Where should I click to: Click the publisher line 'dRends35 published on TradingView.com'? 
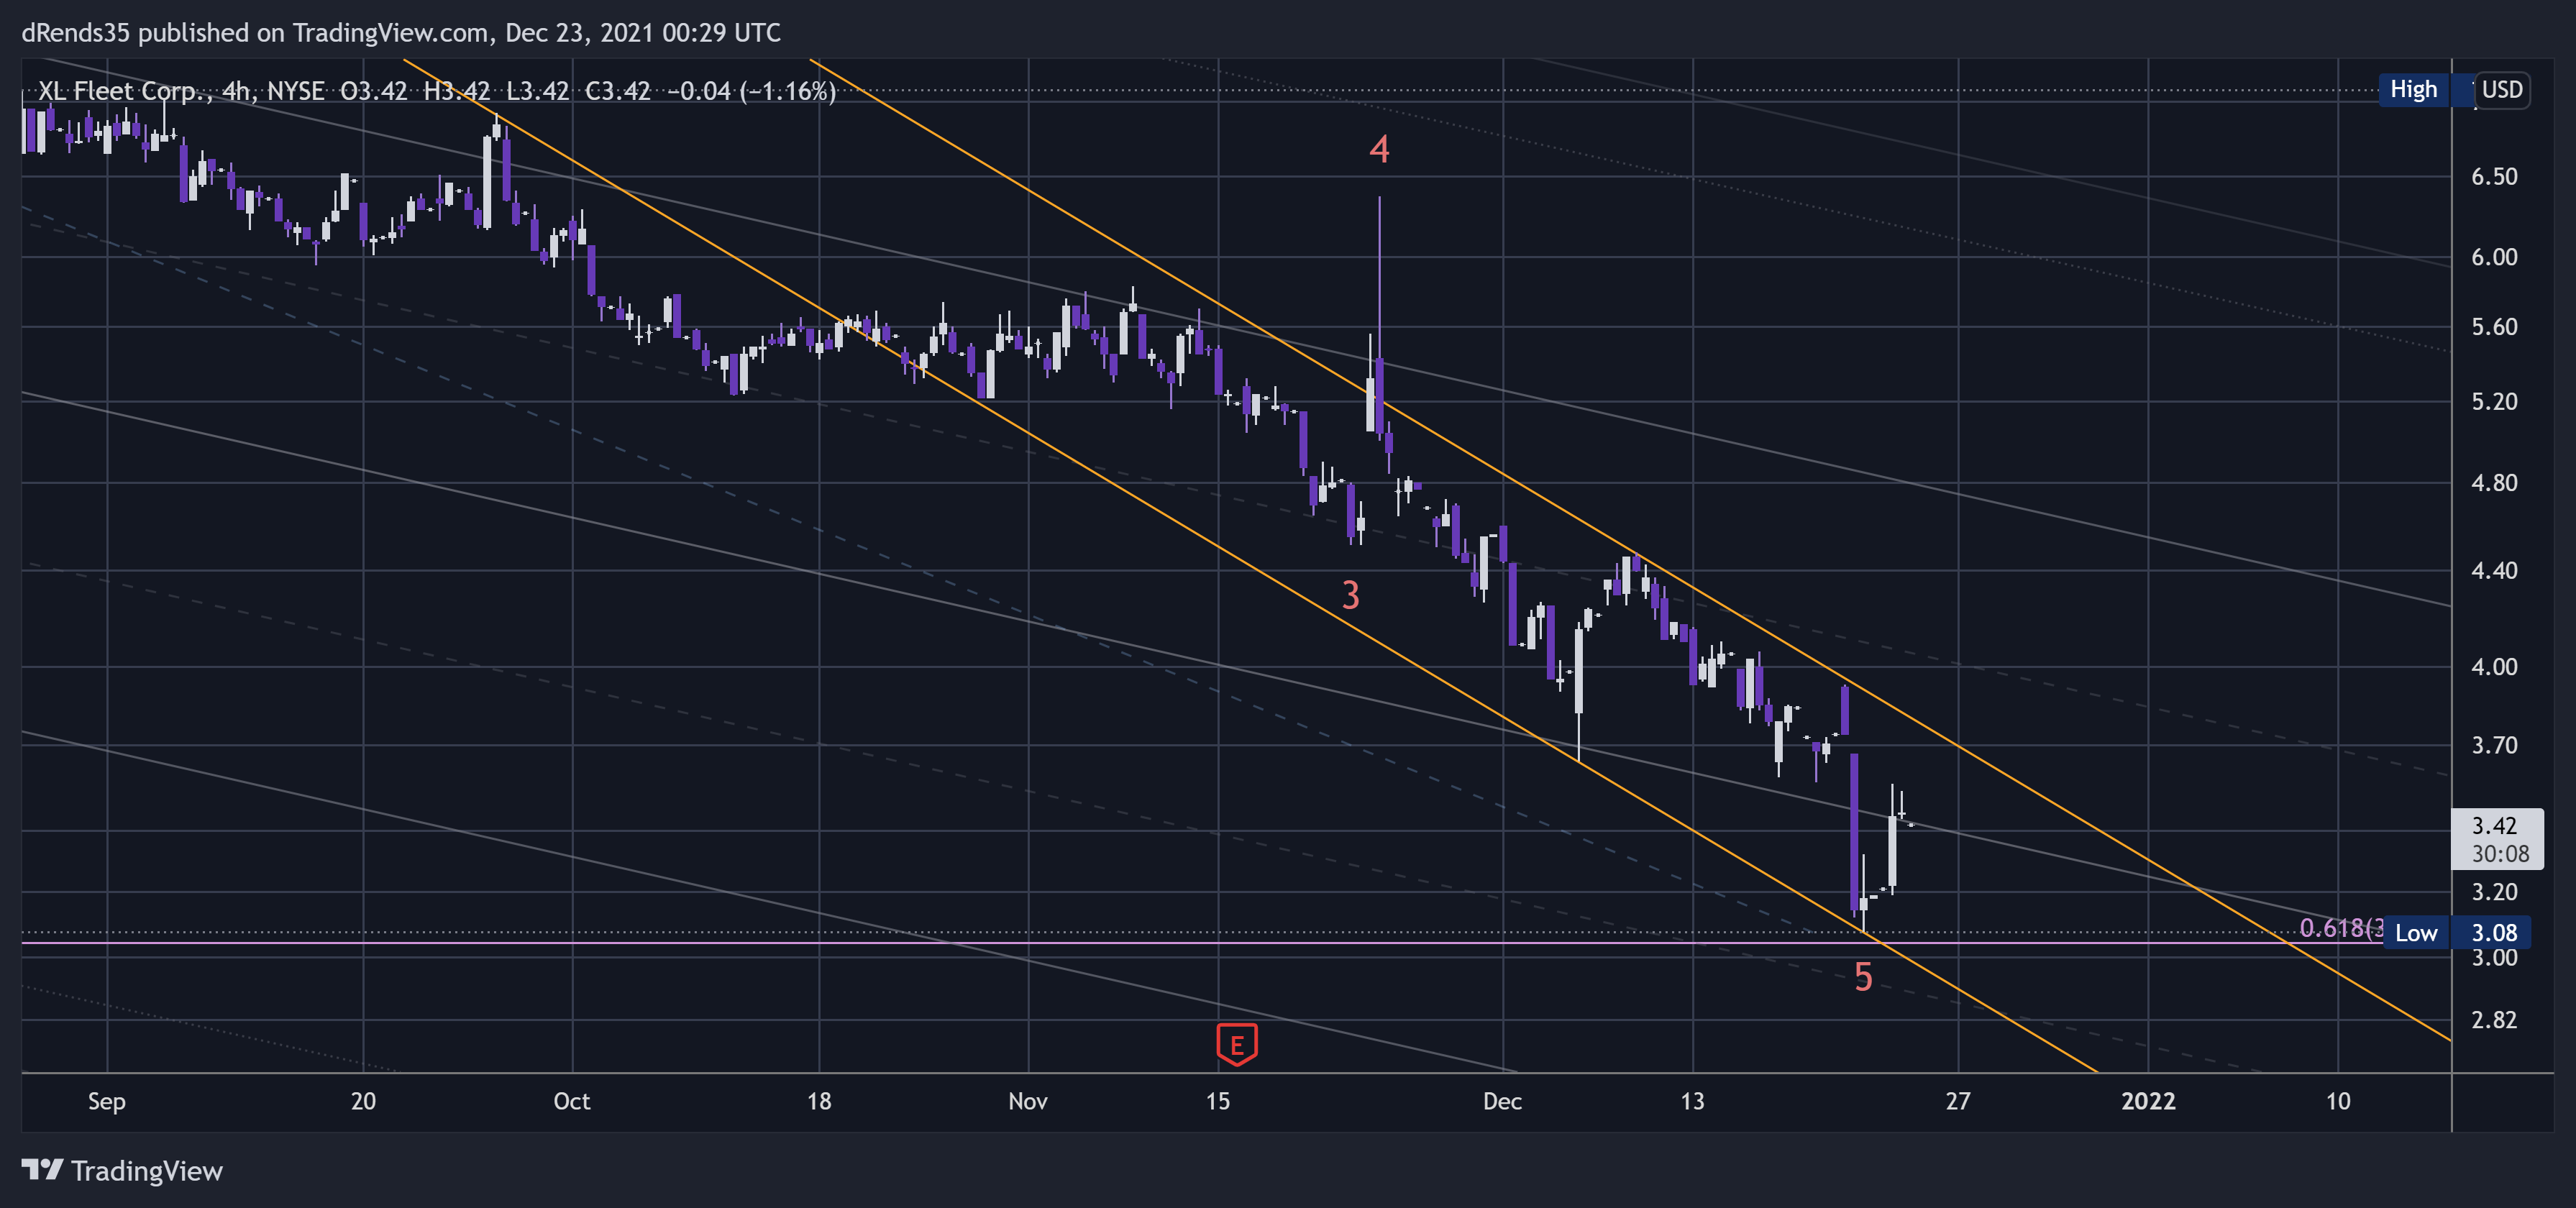tap(255, 33)
